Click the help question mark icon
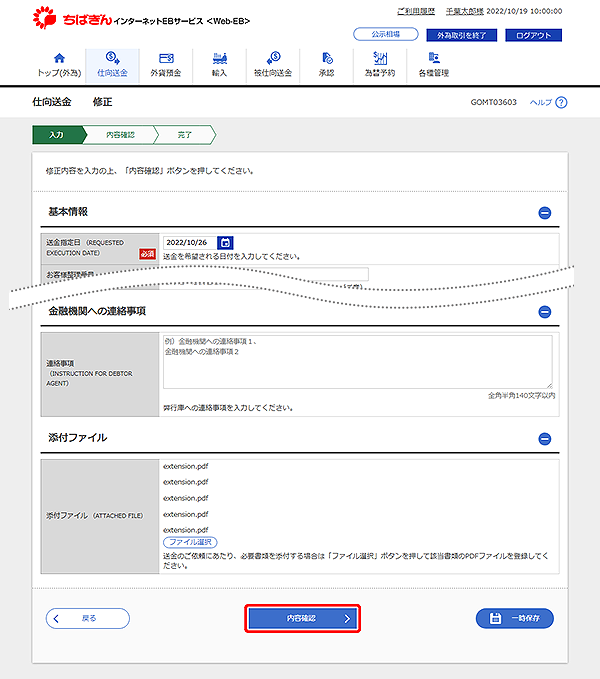 click(x=561, y=102)
